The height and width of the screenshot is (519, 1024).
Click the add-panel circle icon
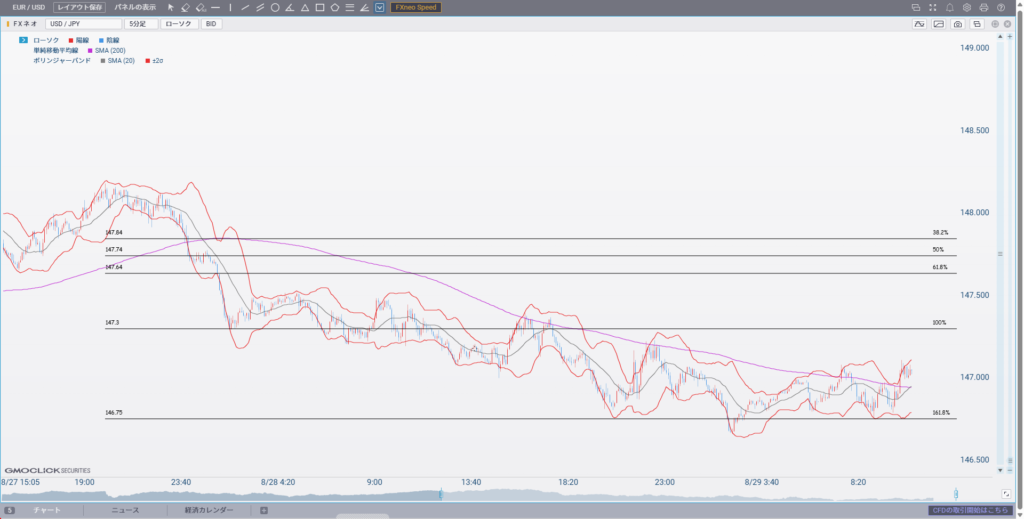tap(995, 24)
